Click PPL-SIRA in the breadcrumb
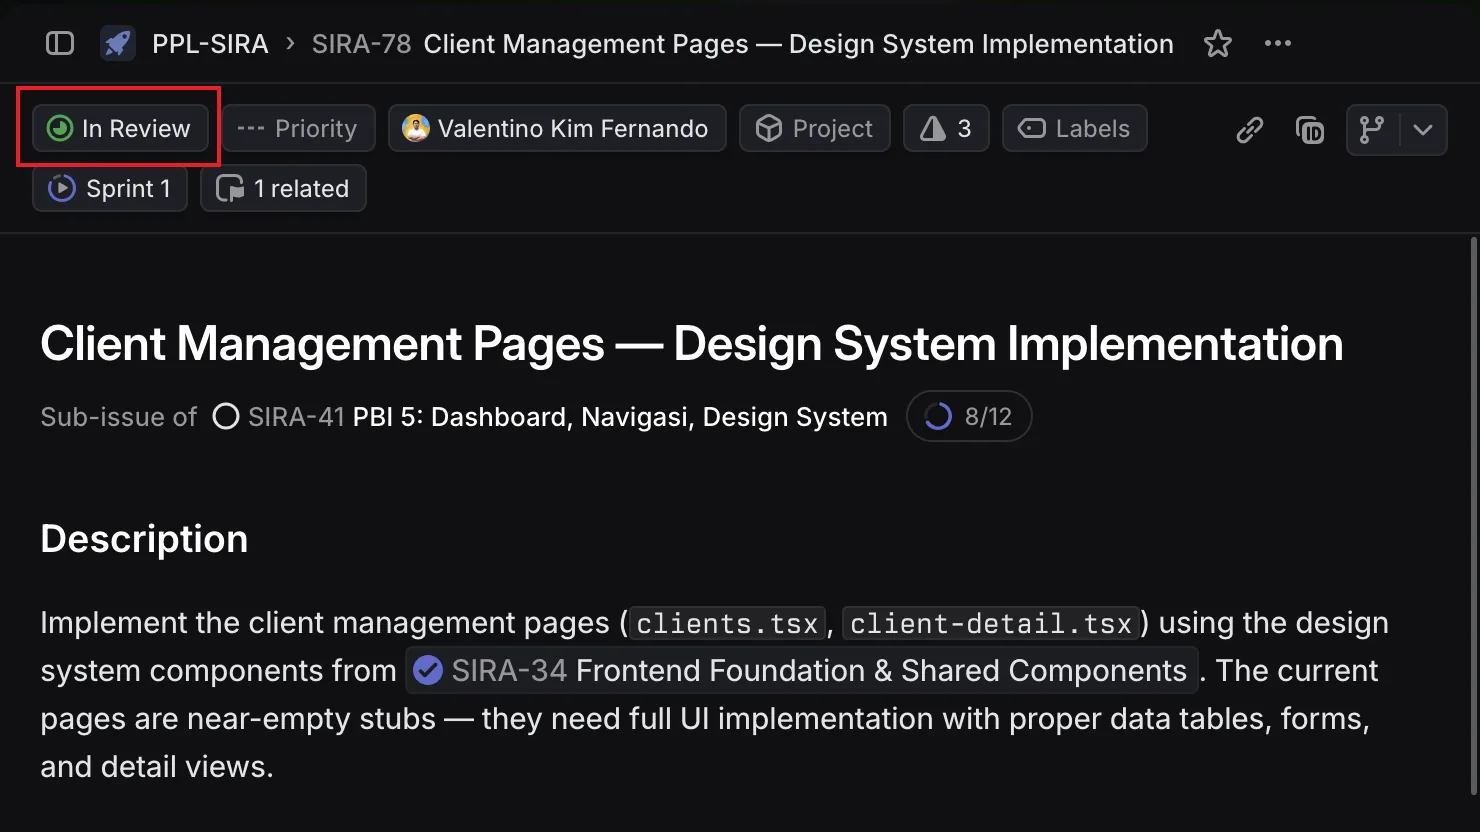The width and height of the screenshot is (1480, 832). point(210,43)
